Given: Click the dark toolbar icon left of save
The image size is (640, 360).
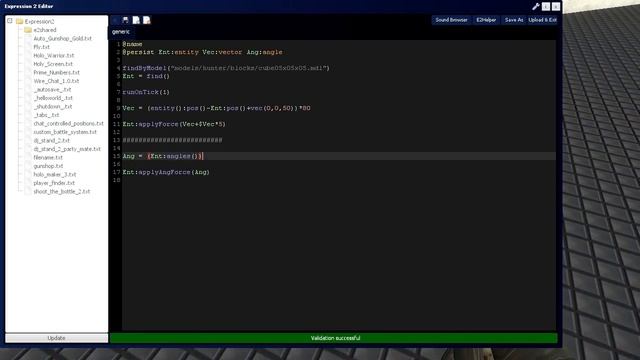Looking at the screenshot, I should [x=115, y=20].
